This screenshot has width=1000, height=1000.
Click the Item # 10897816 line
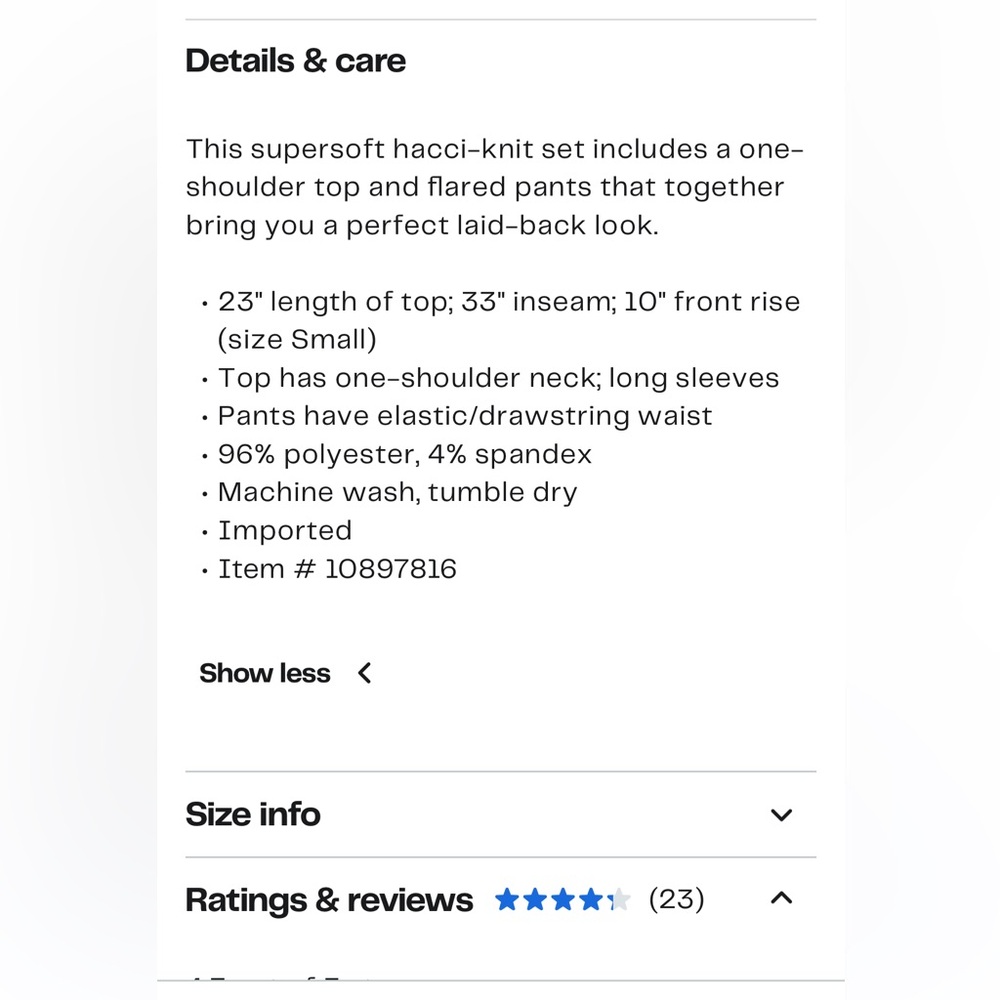337,569
